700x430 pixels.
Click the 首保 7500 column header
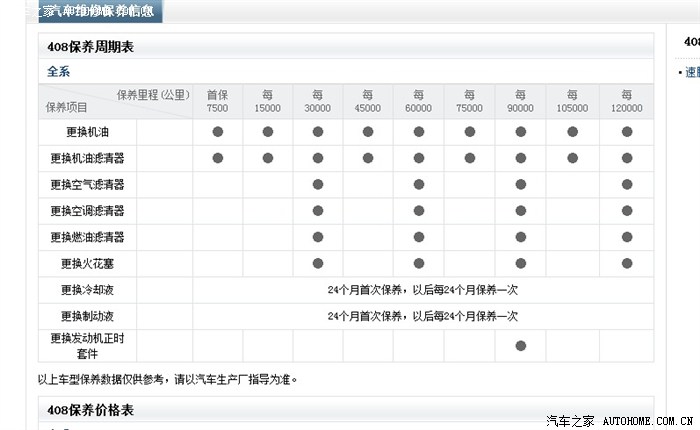217,101
